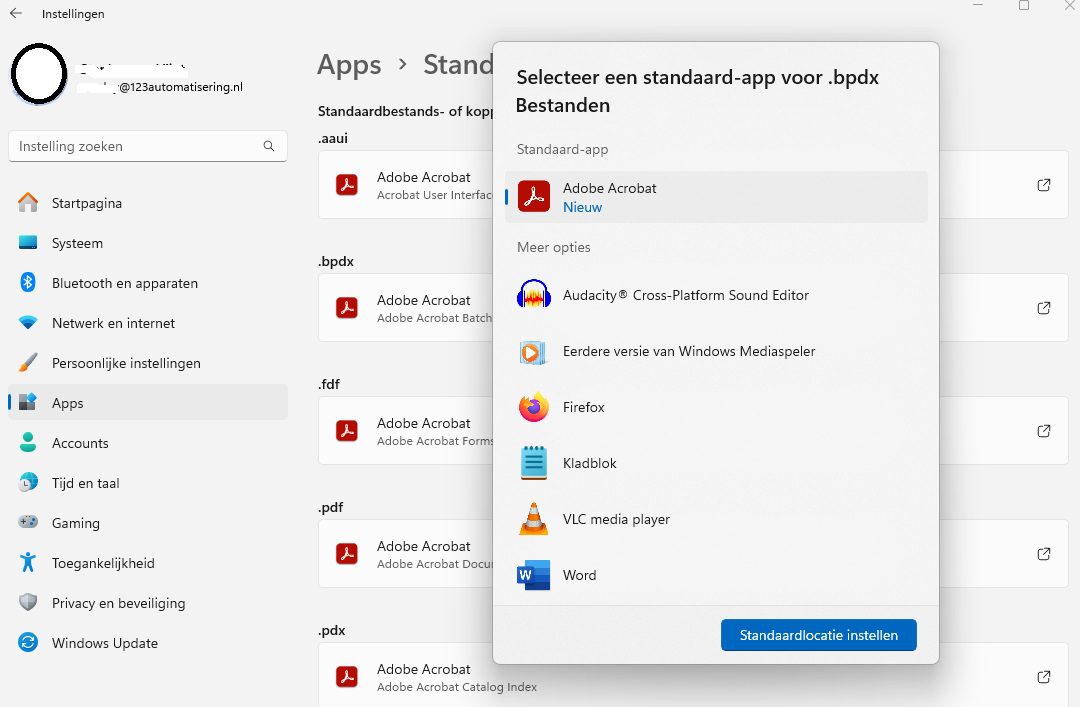1080x707 pixels.
Task: Choose Kladblok from the app list
Action: pos(587,463)
